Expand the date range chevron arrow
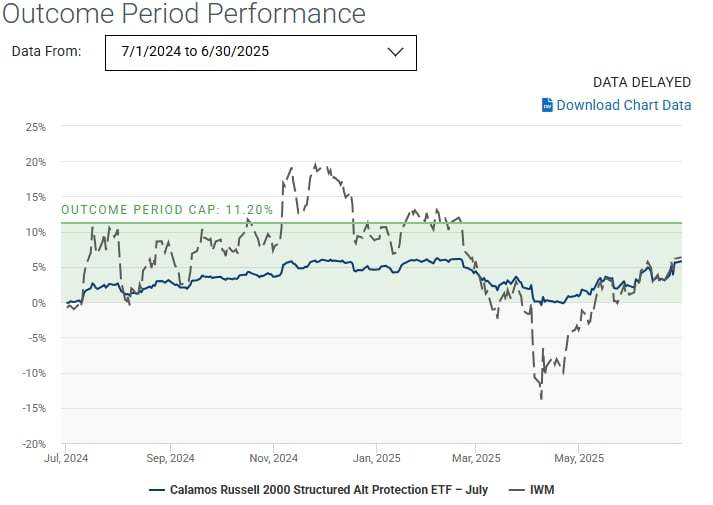This screenshot has height=505, width=713. (x=394, y=52)
